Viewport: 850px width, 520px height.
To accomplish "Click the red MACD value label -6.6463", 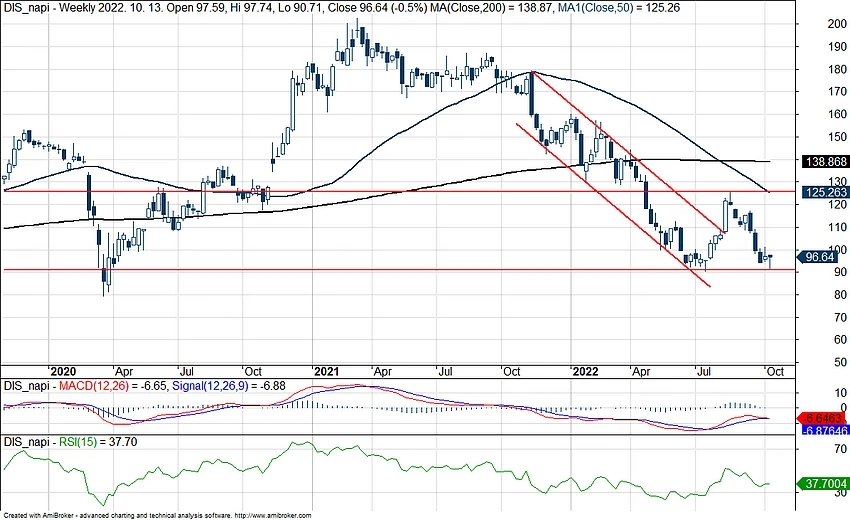I will coord(822,418).
